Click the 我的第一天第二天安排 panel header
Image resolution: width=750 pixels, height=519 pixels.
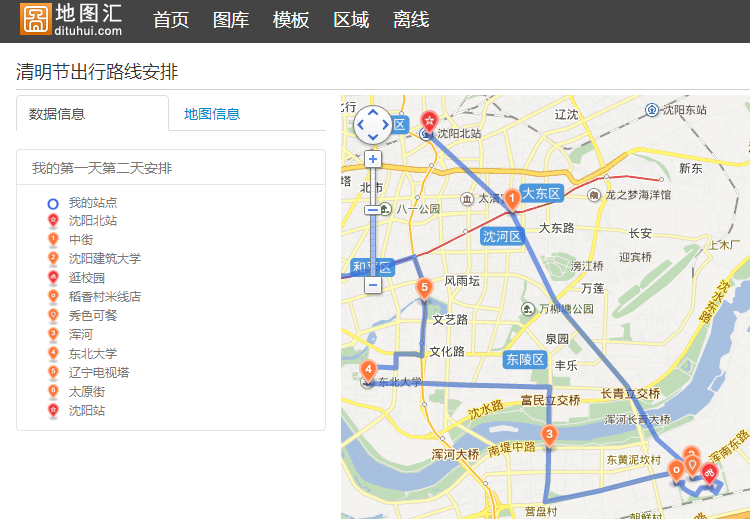click(102, 168)
